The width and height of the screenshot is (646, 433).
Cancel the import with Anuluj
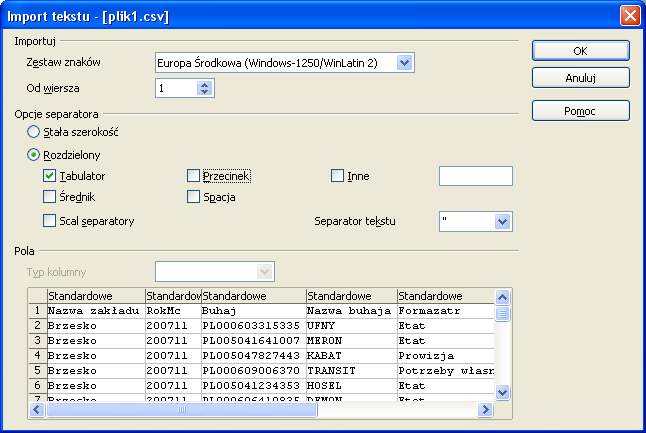tap(580, 78)
